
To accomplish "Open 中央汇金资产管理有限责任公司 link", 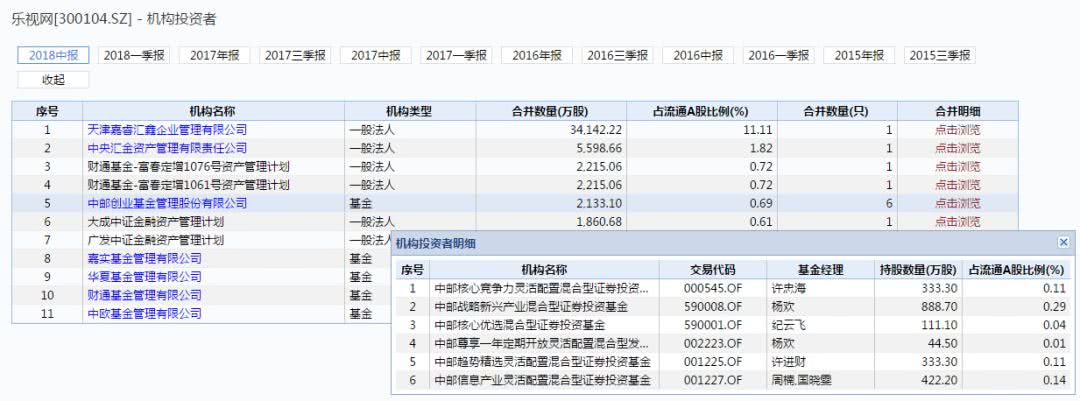I will point(167,148).
